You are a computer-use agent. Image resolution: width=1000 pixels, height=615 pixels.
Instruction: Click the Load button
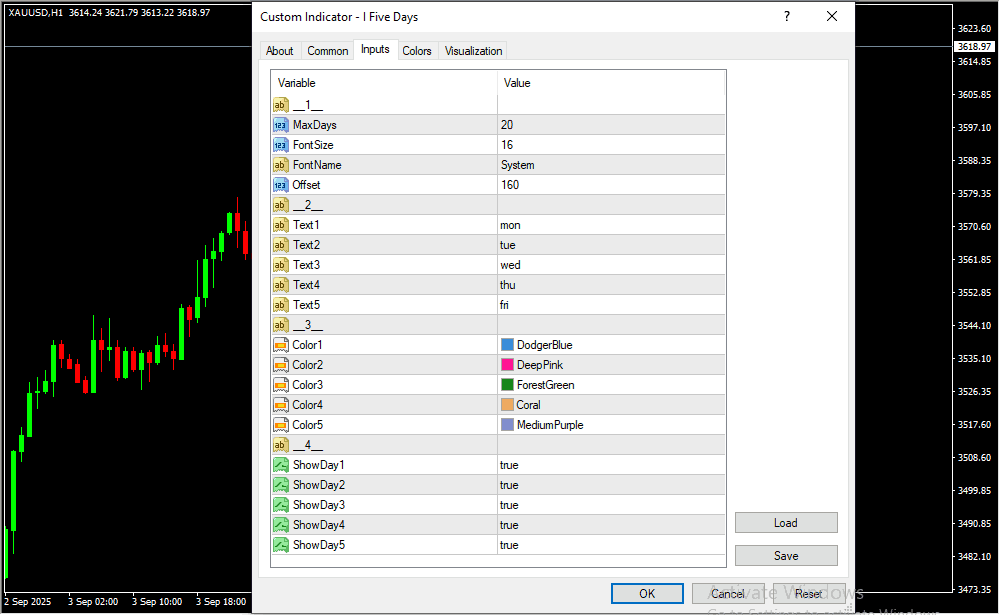click(x=785, y=523)
